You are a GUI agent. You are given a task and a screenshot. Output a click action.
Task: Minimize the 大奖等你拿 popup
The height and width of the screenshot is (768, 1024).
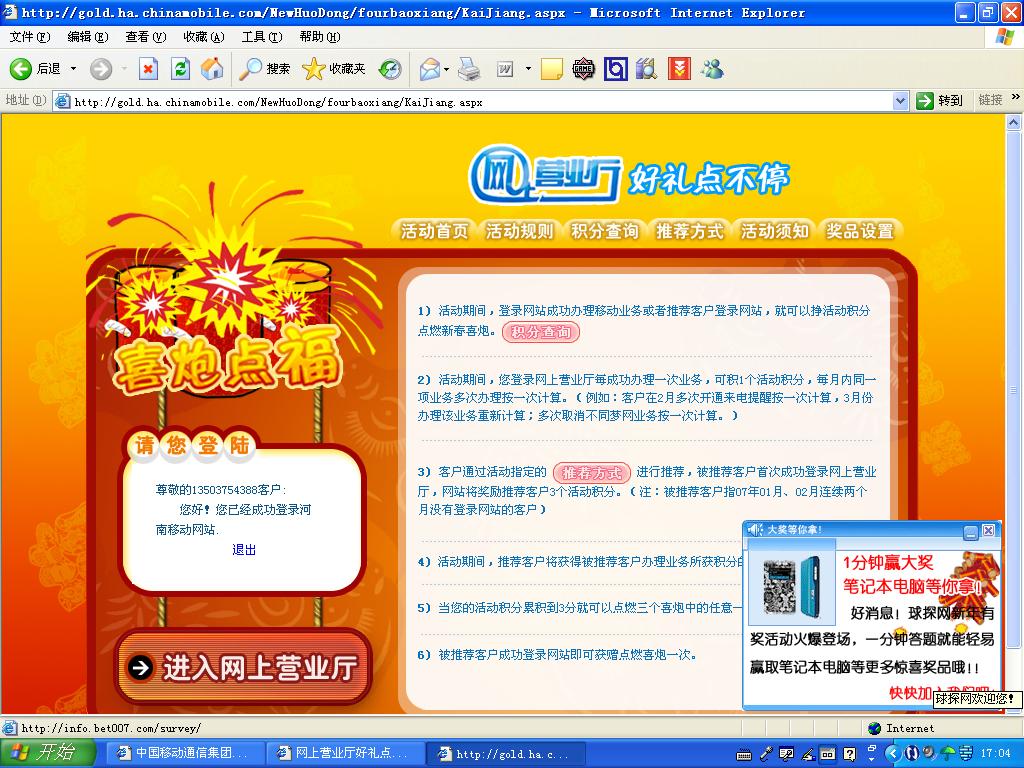pos(970,531)
